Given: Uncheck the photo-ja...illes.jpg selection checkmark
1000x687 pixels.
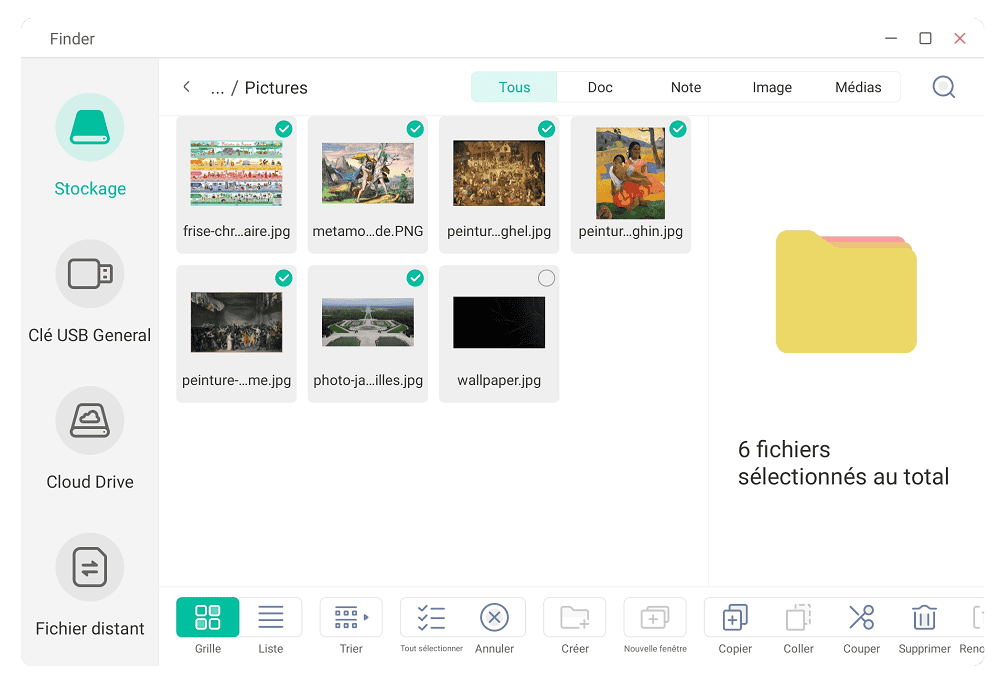Looking at the screenshot, I should click(x=415, y=278).
